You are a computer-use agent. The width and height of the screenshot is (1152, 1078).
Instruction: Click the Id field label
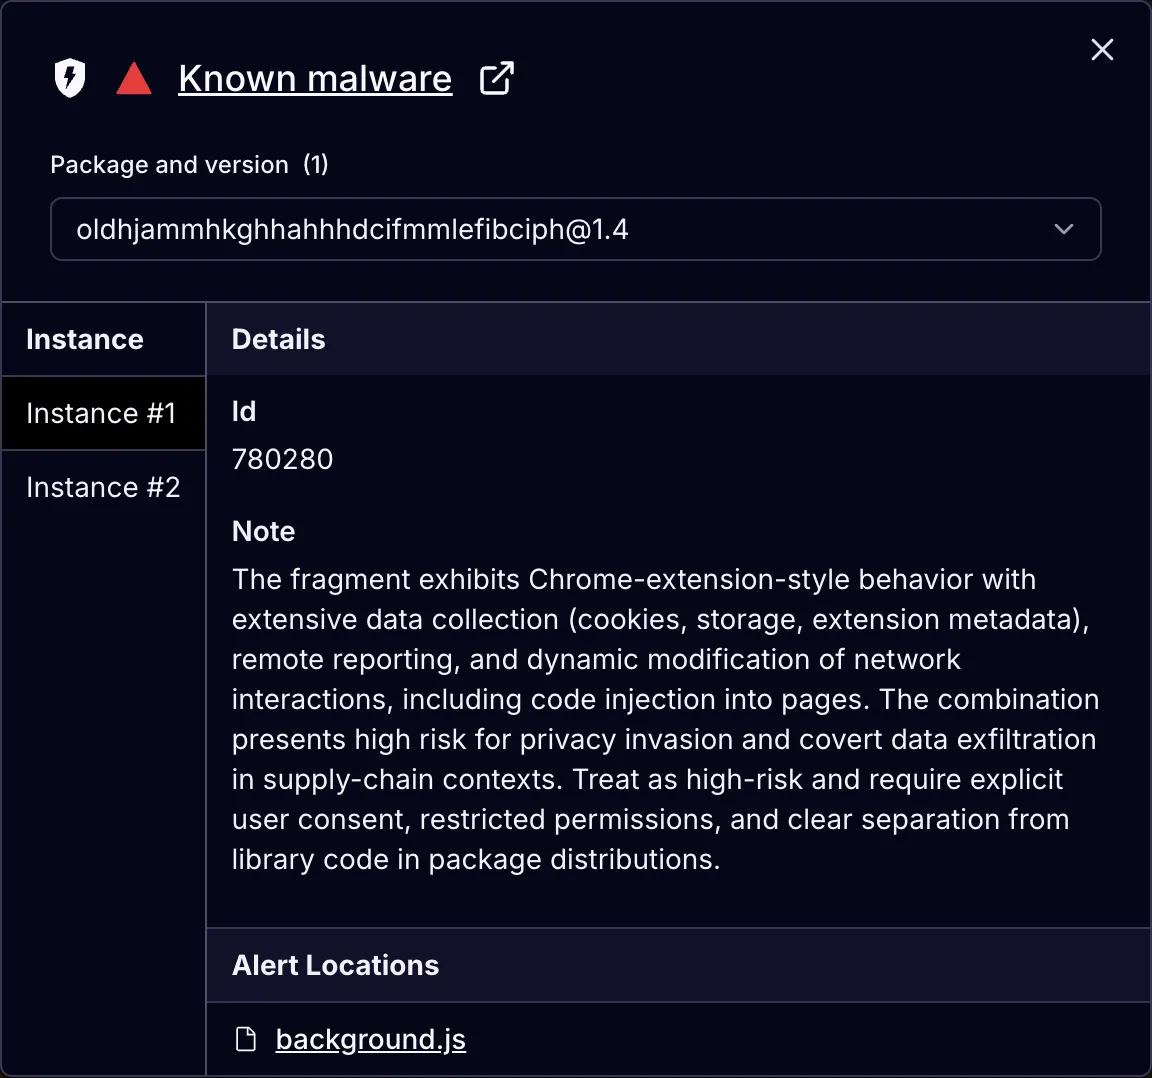244,411
